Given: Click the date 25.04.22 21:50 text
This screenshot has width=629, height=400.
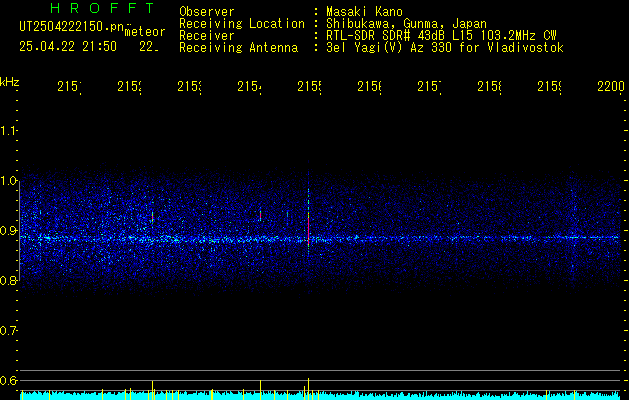Looking at the screenshot, I should pos(68,47).
